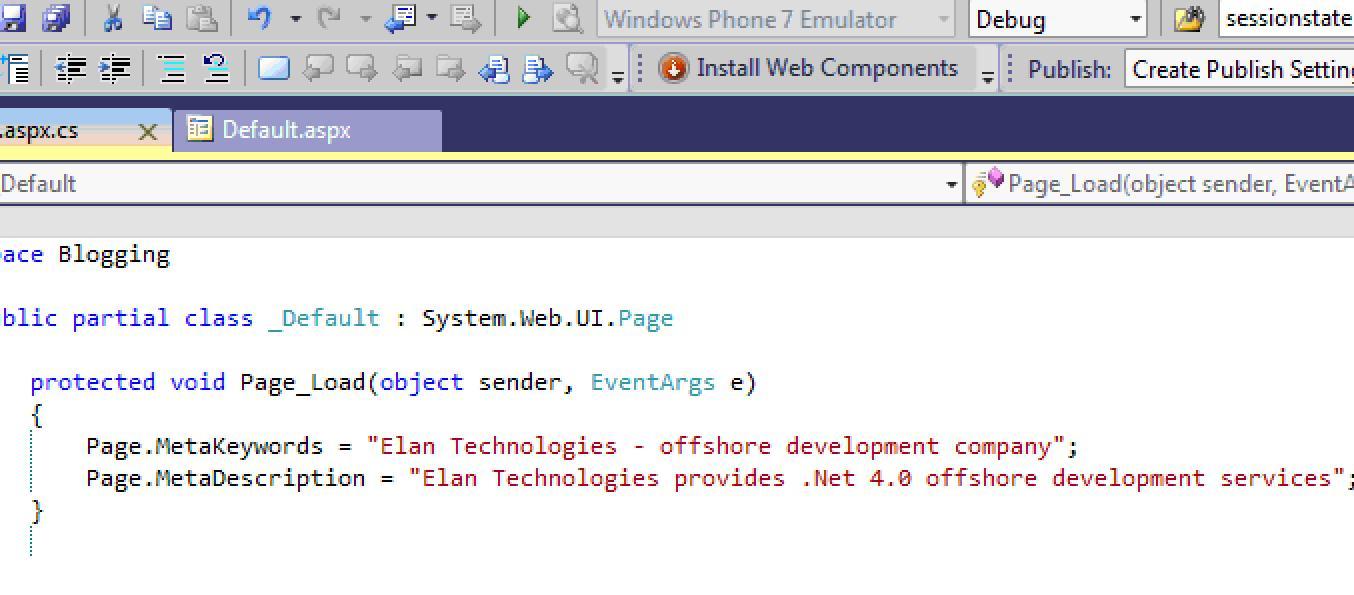Open the Undo history dropdown arrow
Viewport: 1354px width, 595px height.
pyautogui.click(x=295, y=18)
